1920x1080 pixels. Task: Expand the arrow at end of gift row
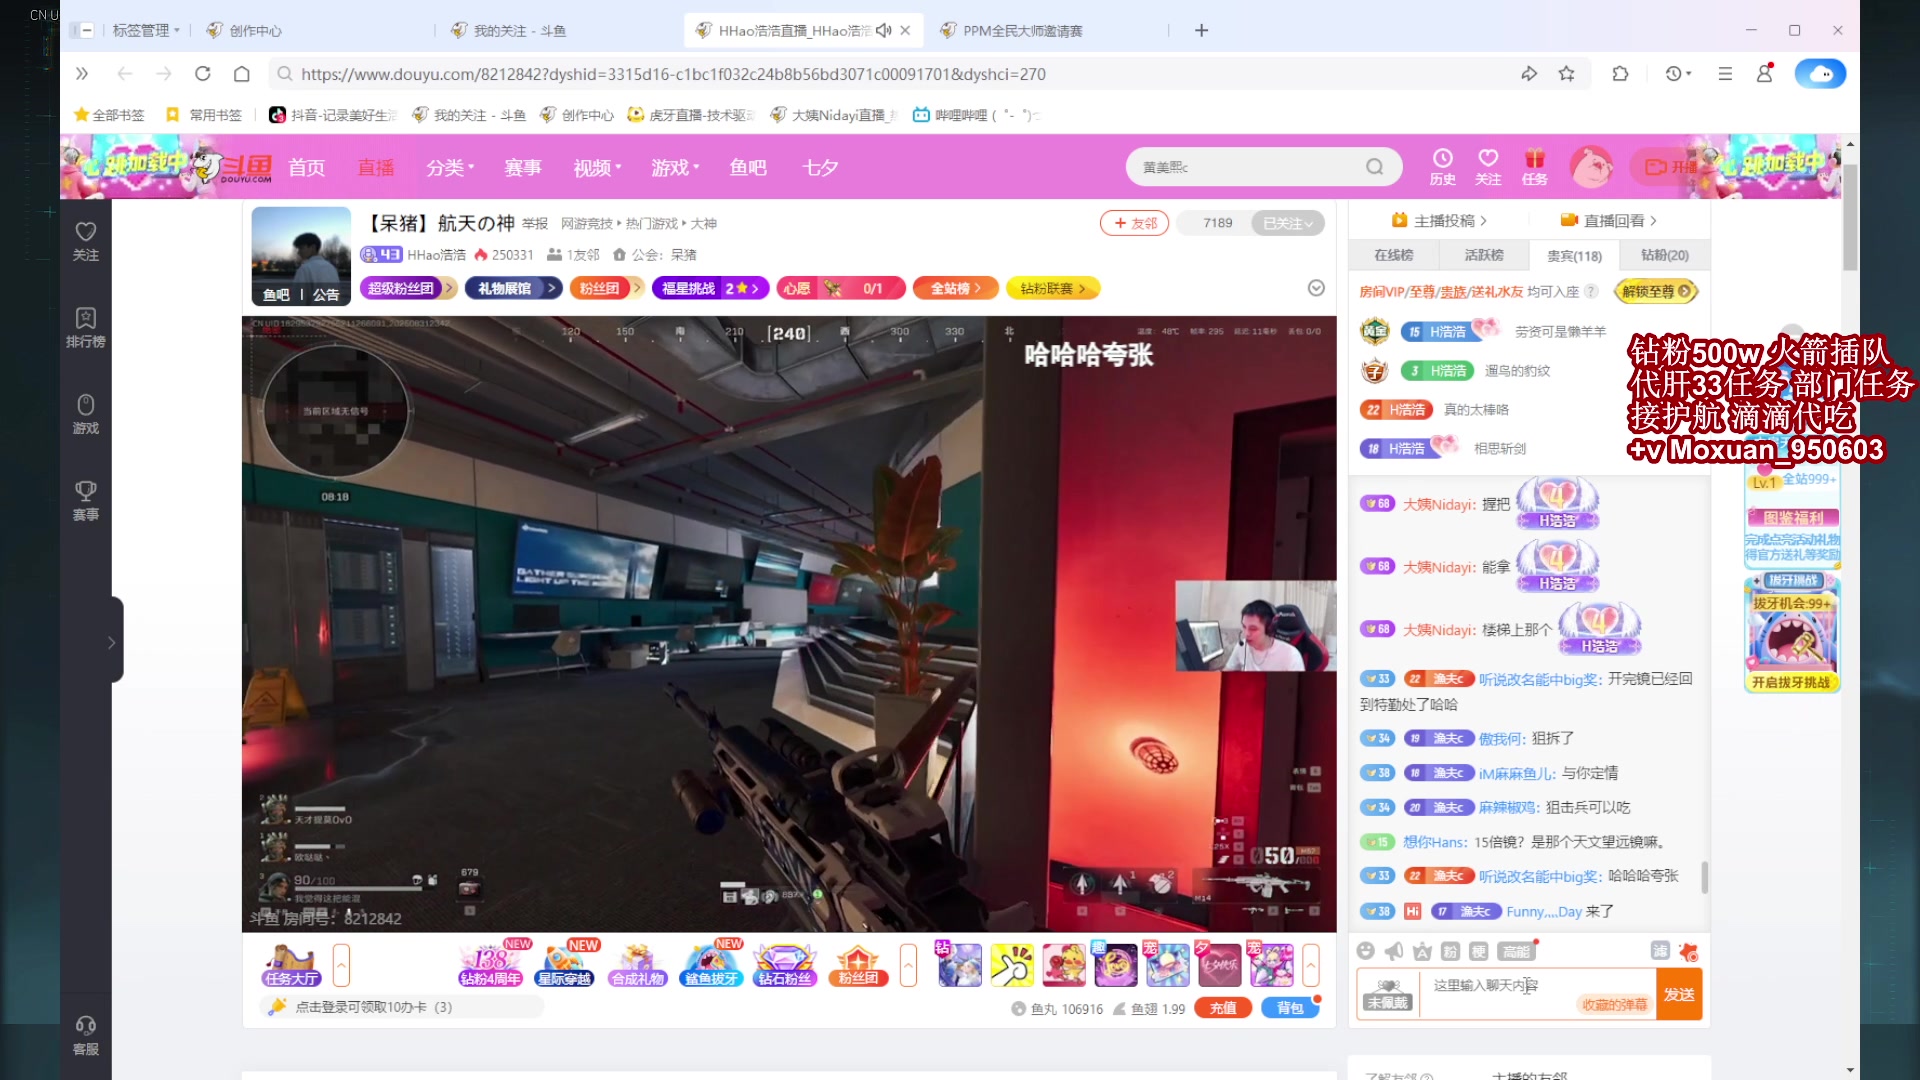coord(1310,966)
